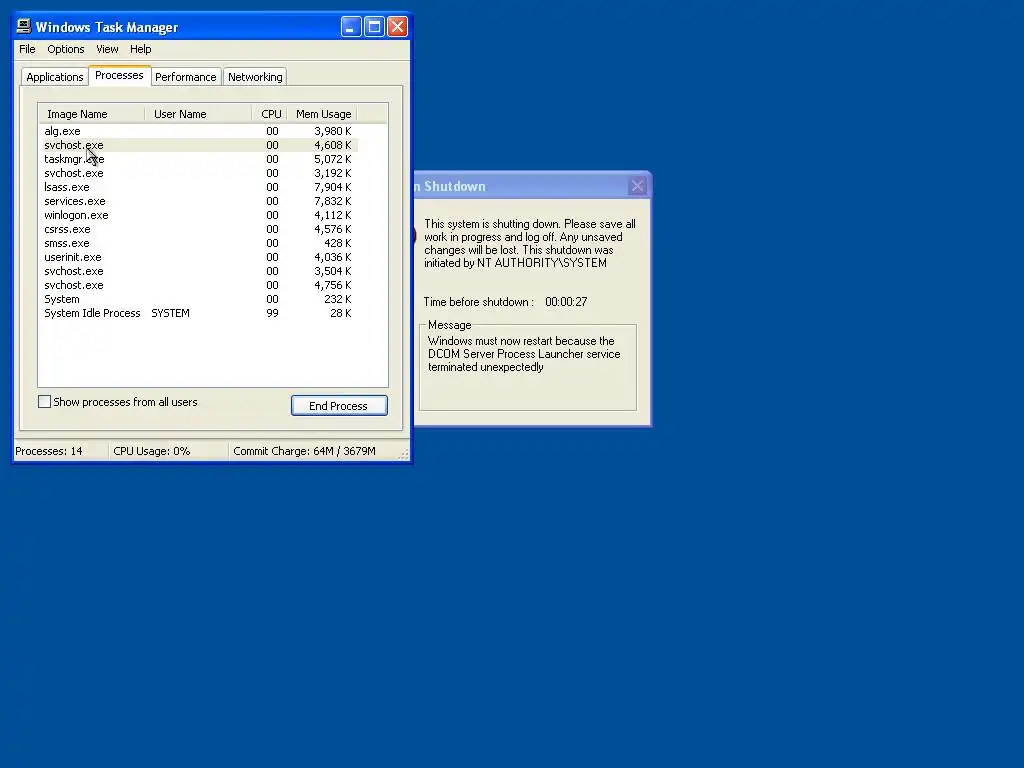Image resolution: width=1024 pixels, height=768 pixels.
Task: Sort by Mem Usage column header
Action: [323, 114]
